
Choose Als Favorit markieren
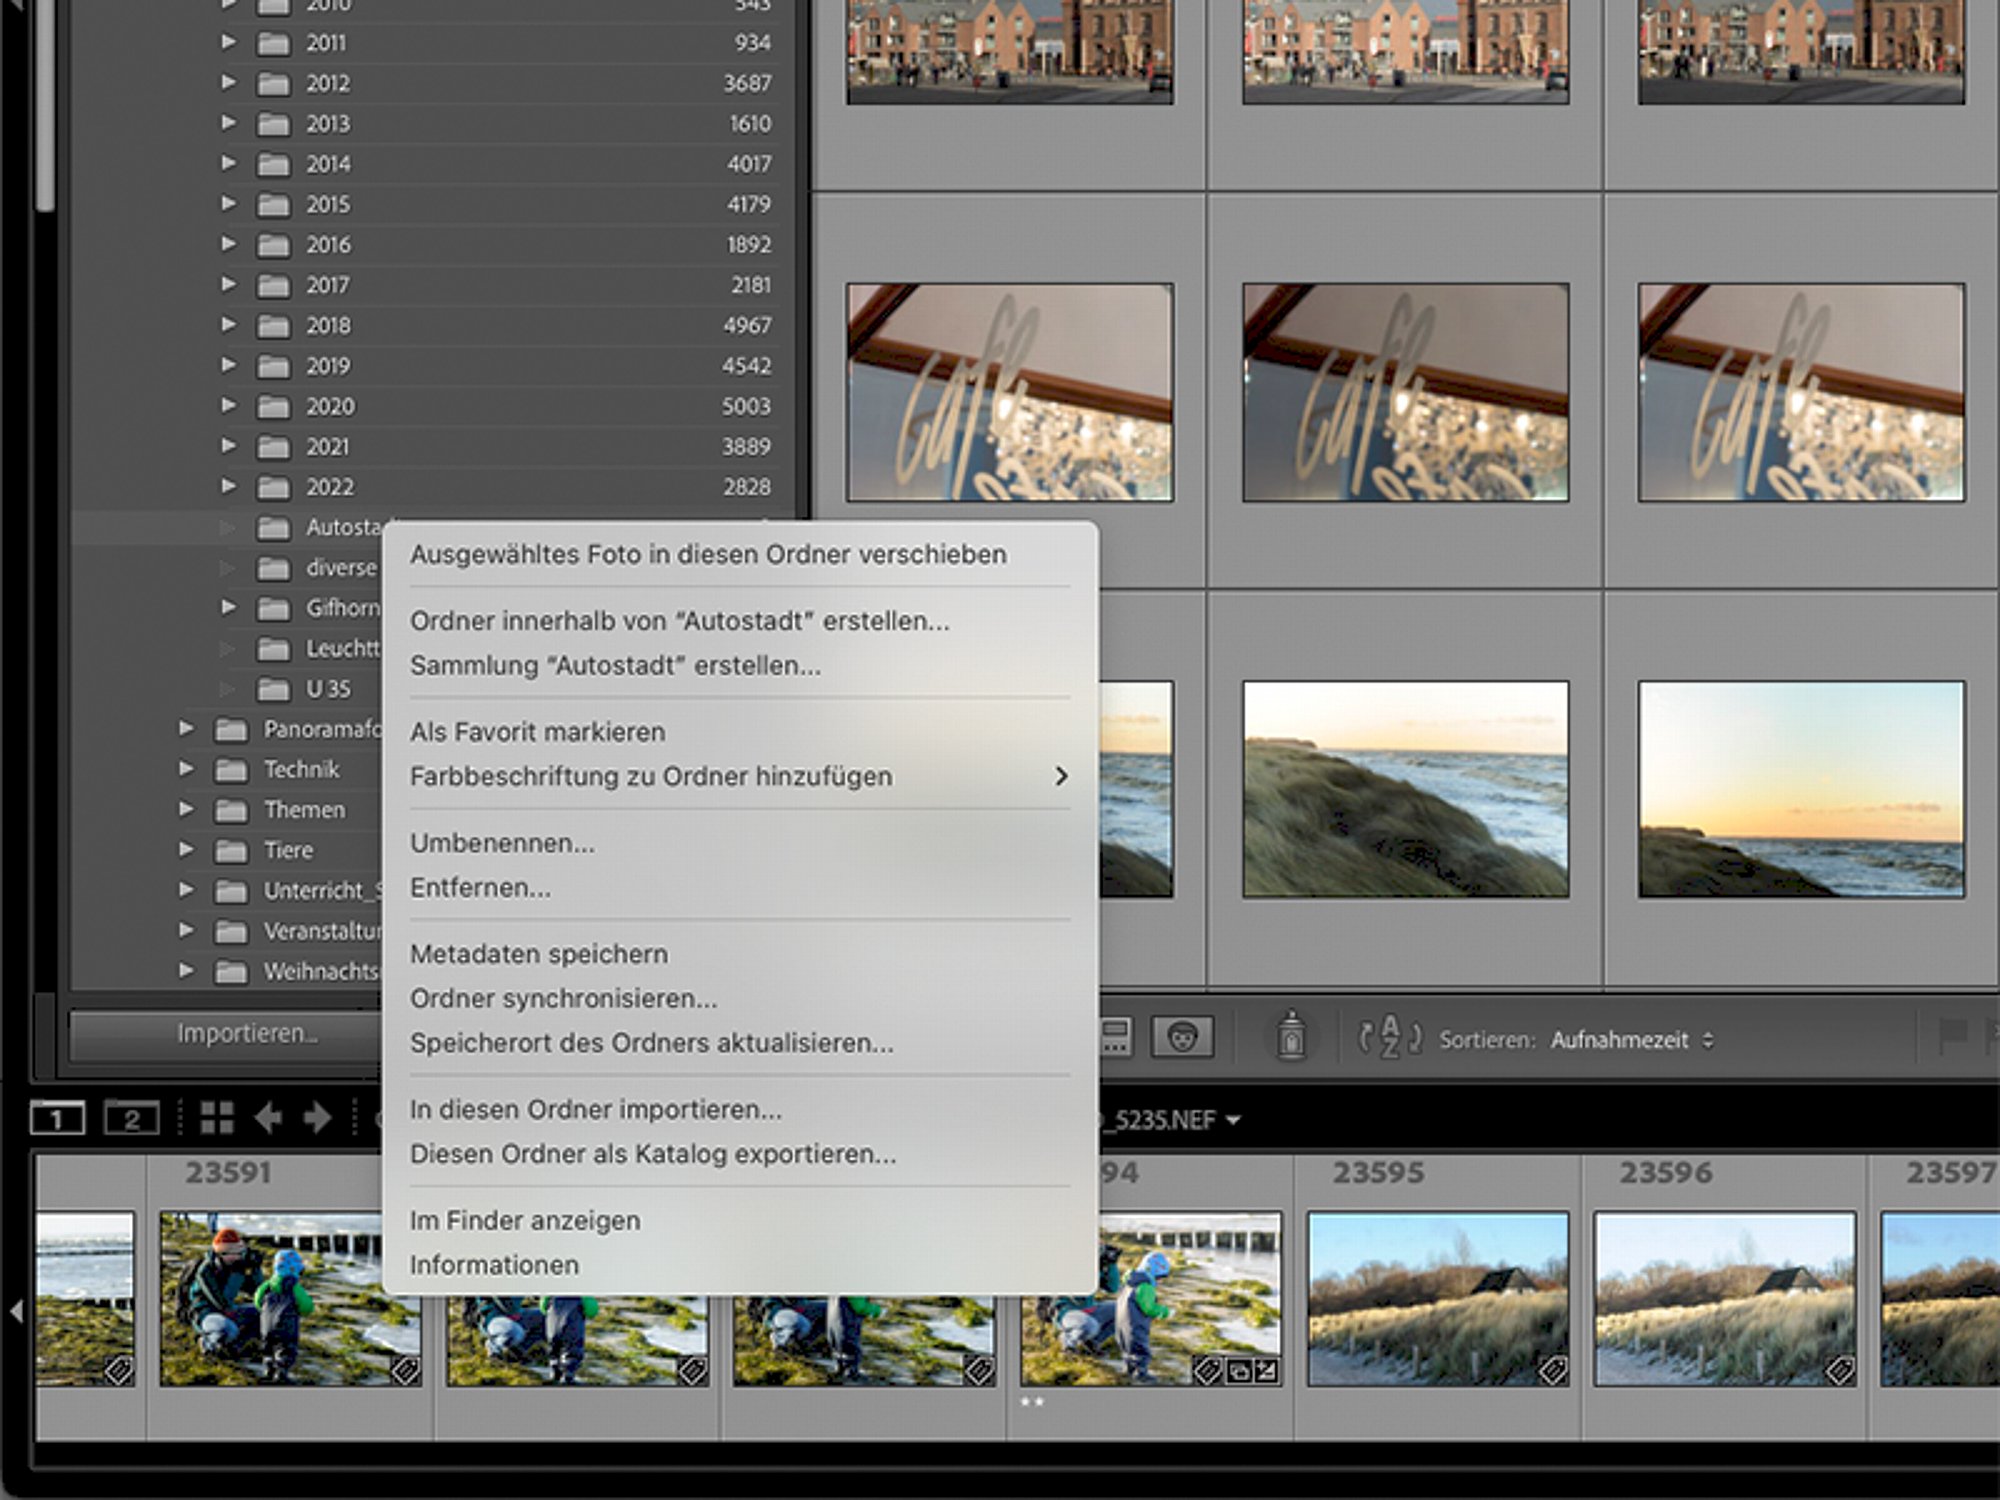740,732
